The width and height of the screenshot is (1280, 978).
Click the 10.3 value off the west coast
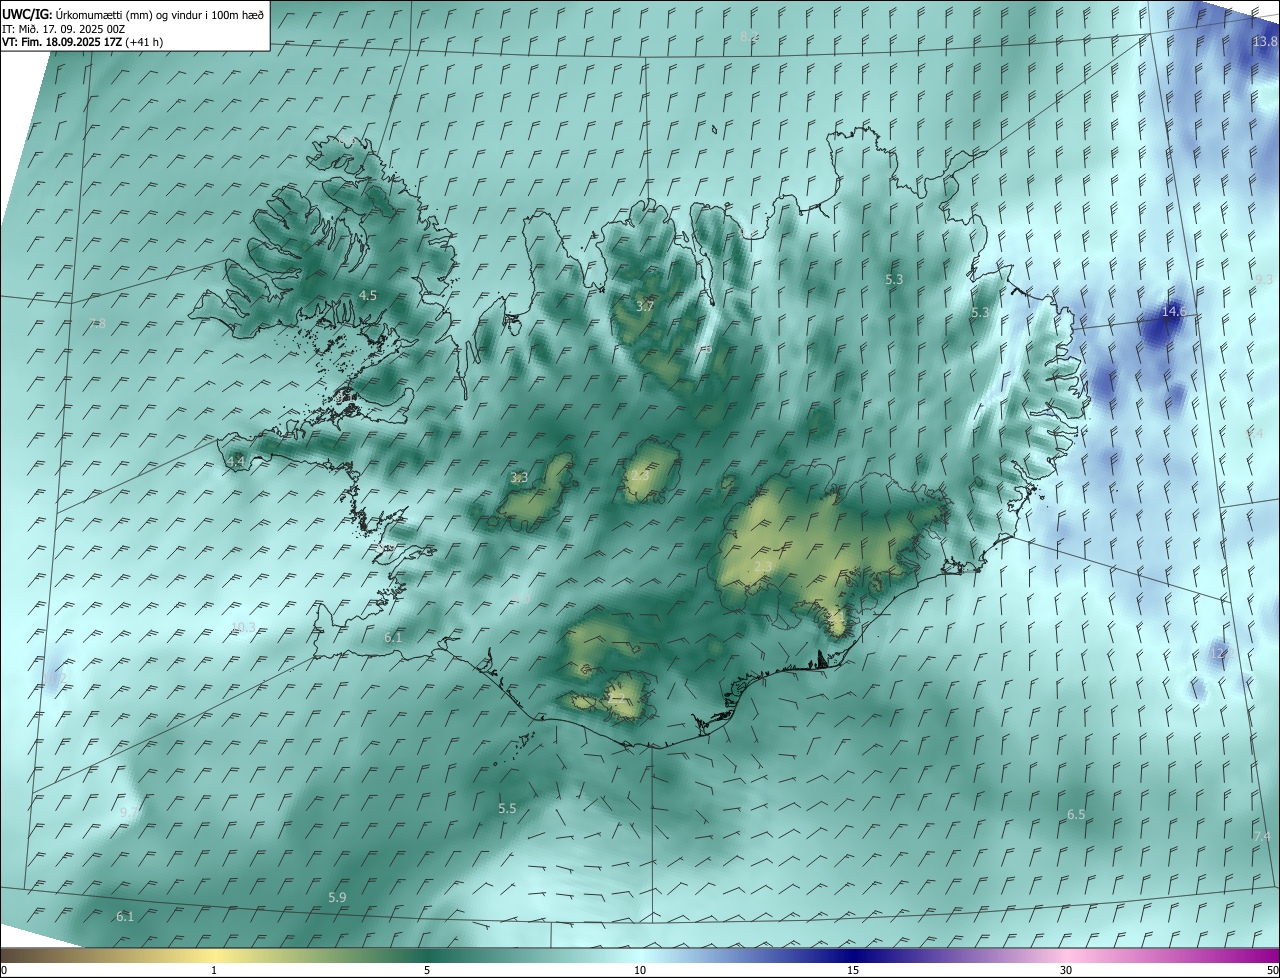pos(243,628)
